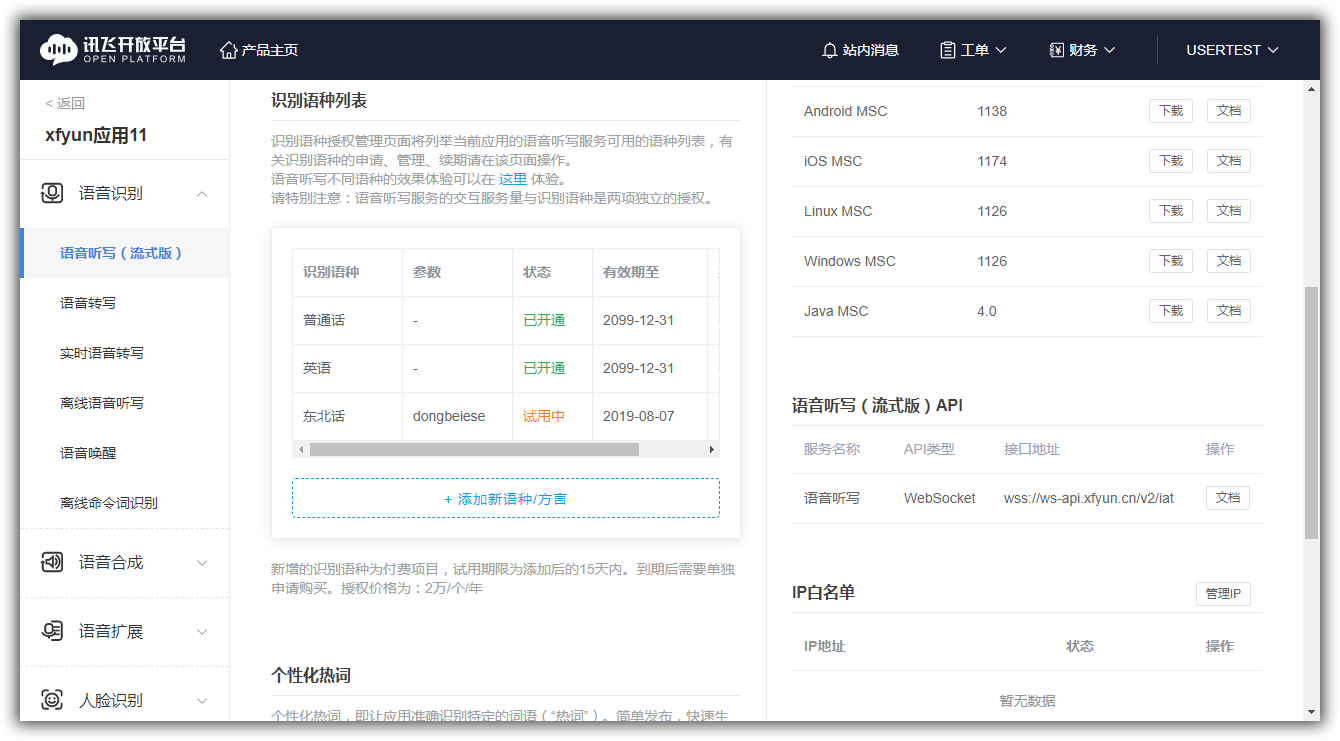The width and height of the screenshot is (1340, 741).
Task: Click the 东北话 language cell
Action: (x=324, y=416)
